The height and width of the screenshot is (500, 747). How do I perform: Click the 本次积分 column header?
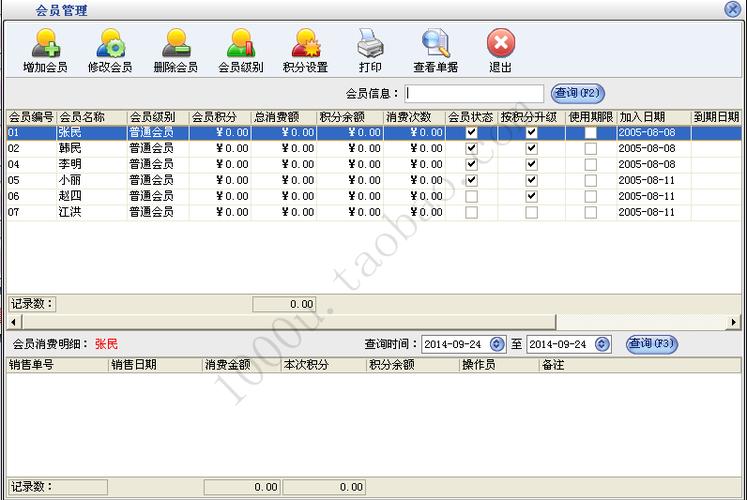(x=323, y=365)
